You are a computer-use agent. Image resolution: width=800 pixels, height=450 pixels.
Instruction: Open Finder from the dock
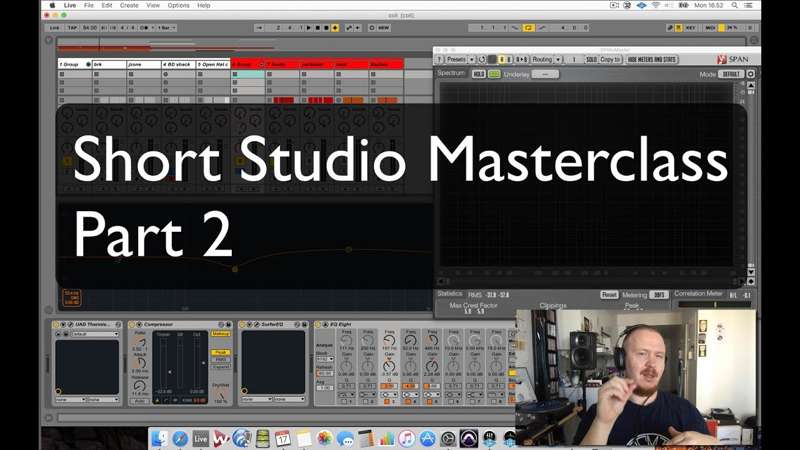160,439
